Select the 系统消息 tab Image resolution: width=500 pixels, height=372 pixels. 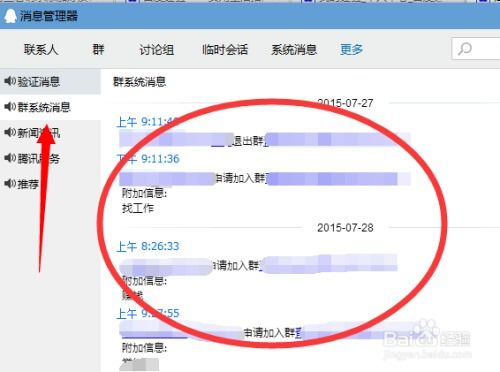pyautogui.click(x=294, y=50)
